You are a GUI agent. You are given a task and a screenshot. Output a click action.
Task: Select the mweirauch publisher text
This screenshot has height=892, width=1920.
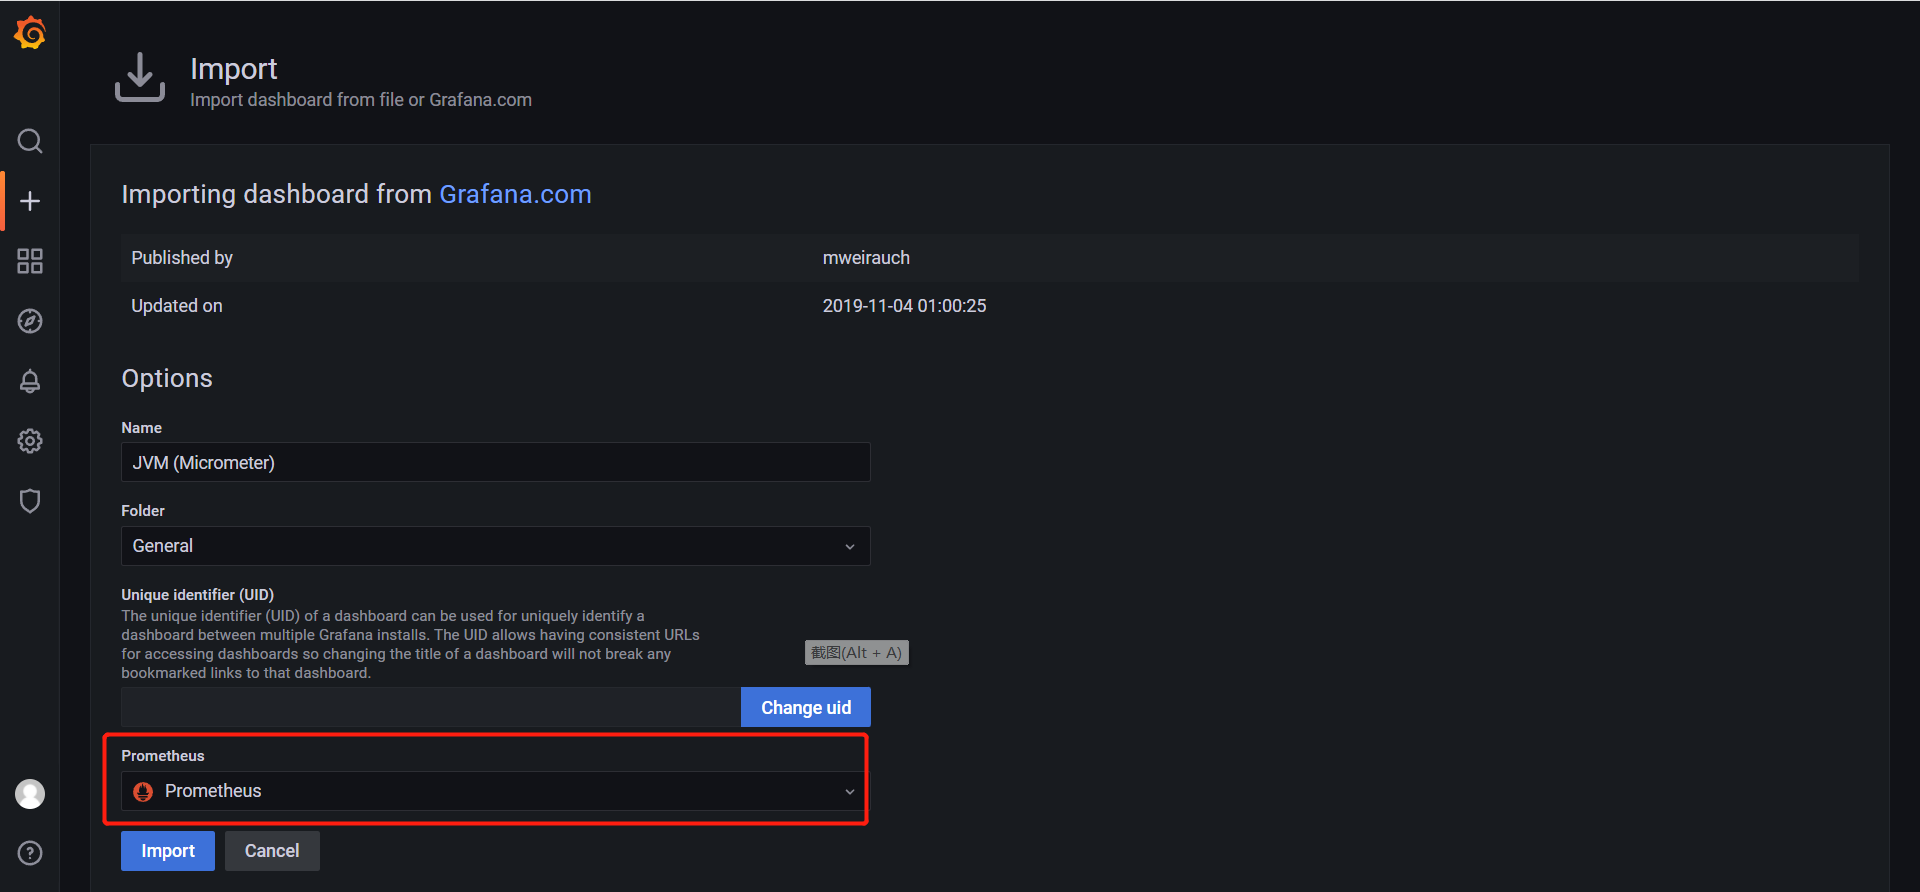click(x=866, y=258)
